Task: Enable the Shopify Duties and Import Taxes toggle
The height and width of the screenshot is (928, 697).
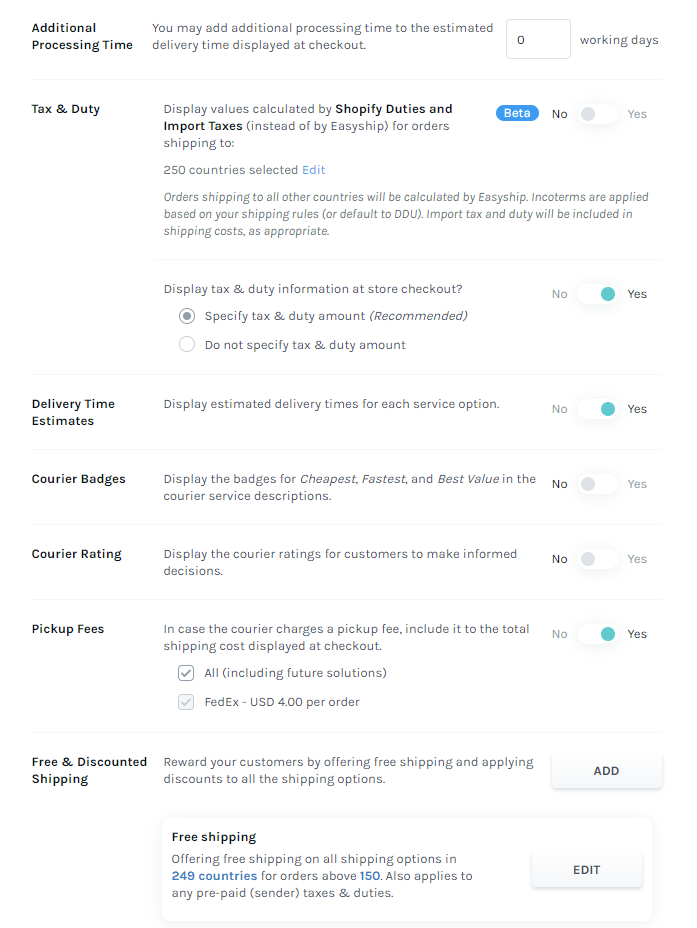Action: tap(597, 114)
